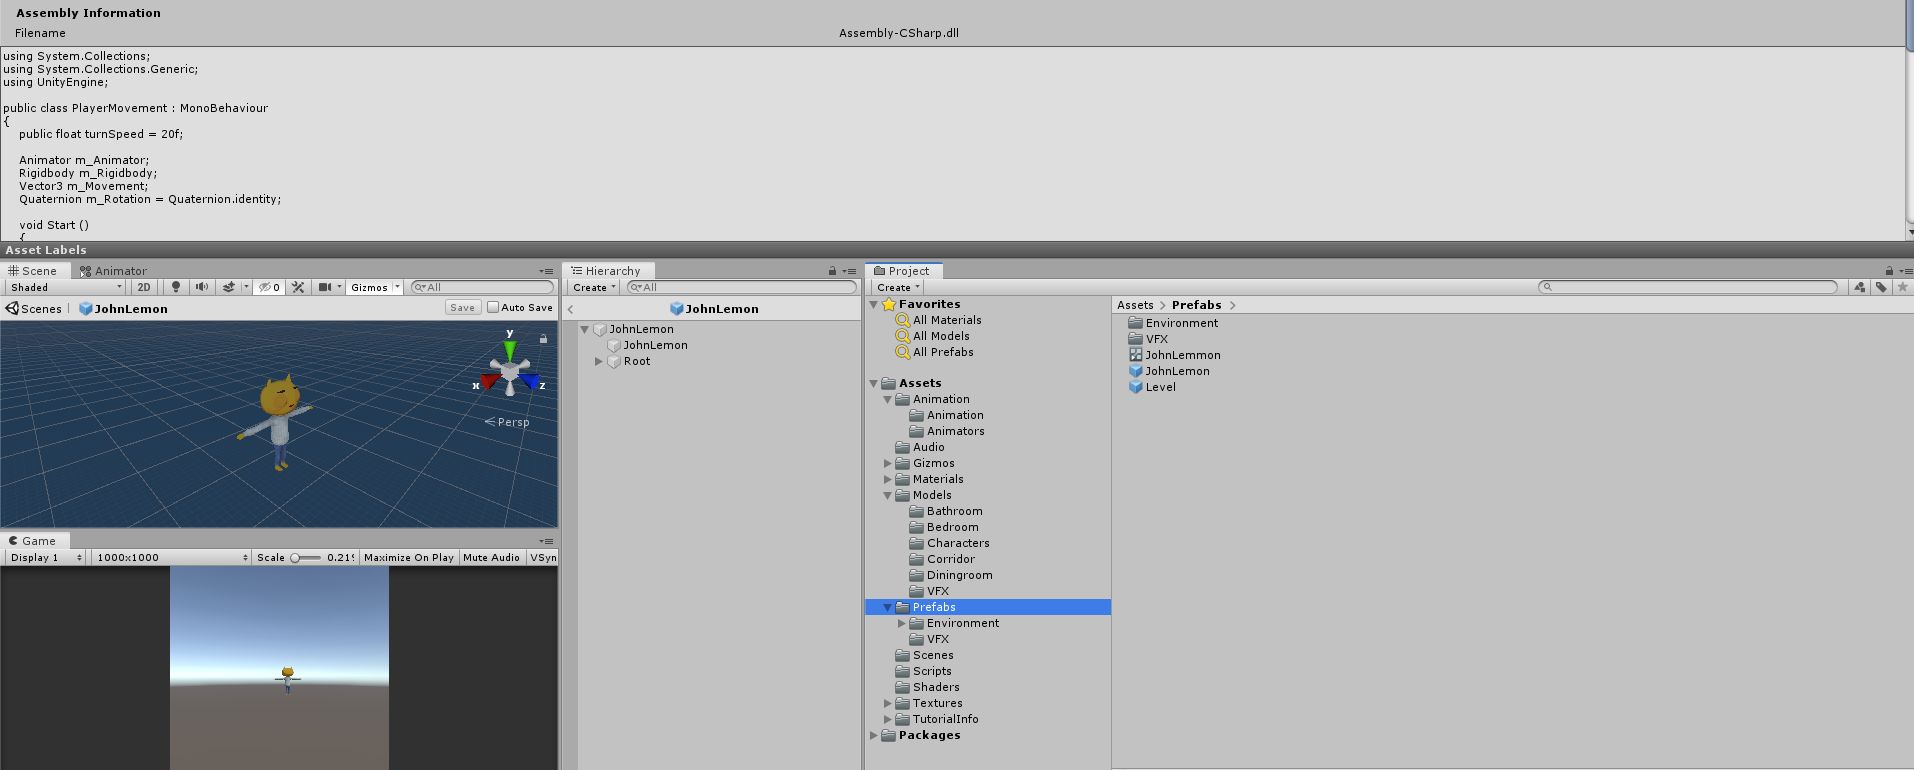Click the scene gizmo Y axis cone

pos(510,349)
